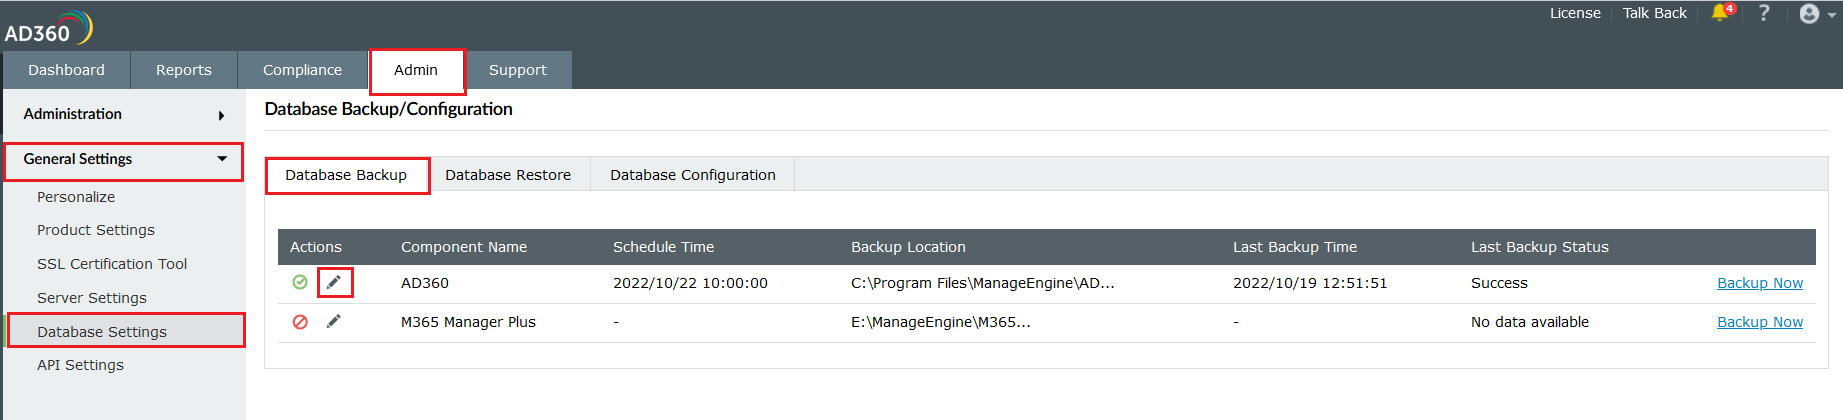The image size is (1843, 420).
Task: Click the AD360 logo
Action: pos(47,27)
